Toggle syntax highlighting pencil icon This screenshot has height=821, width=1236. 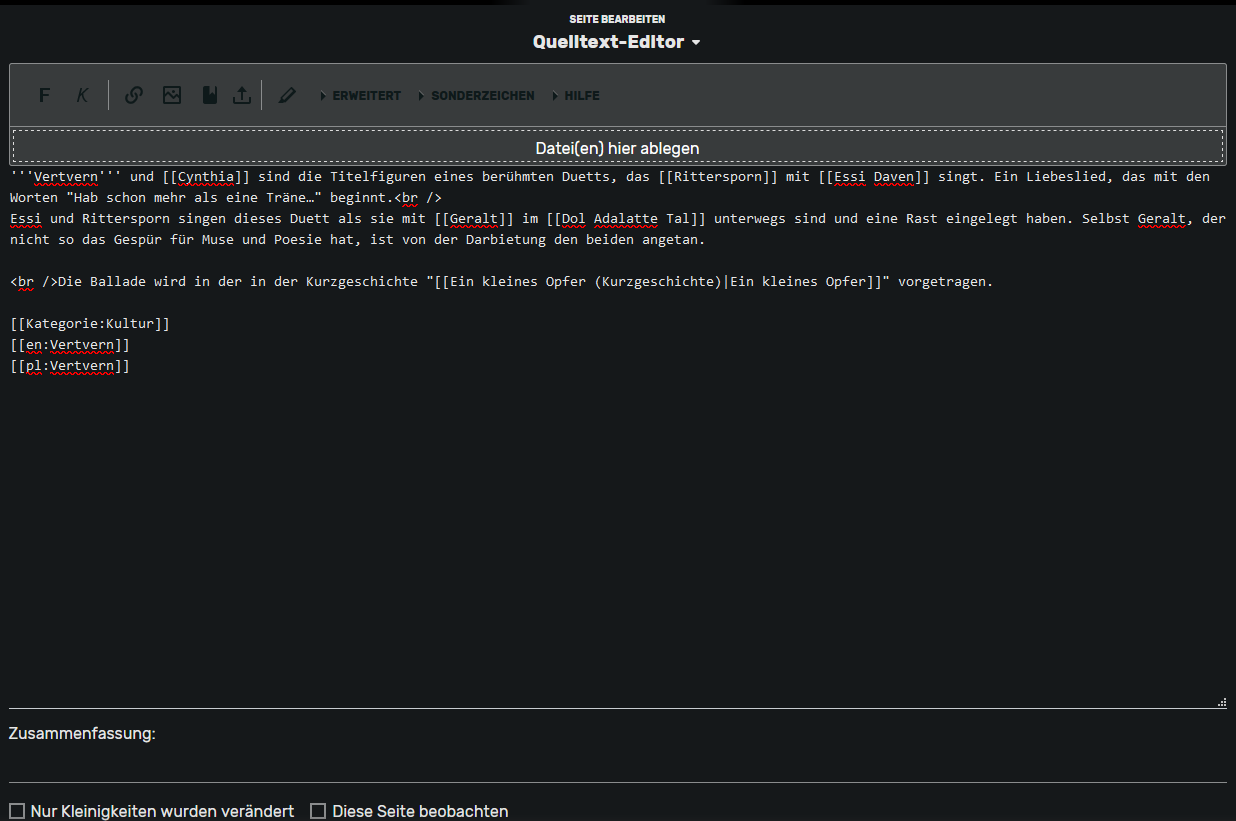pyautogui.click(x=287, y=96)
